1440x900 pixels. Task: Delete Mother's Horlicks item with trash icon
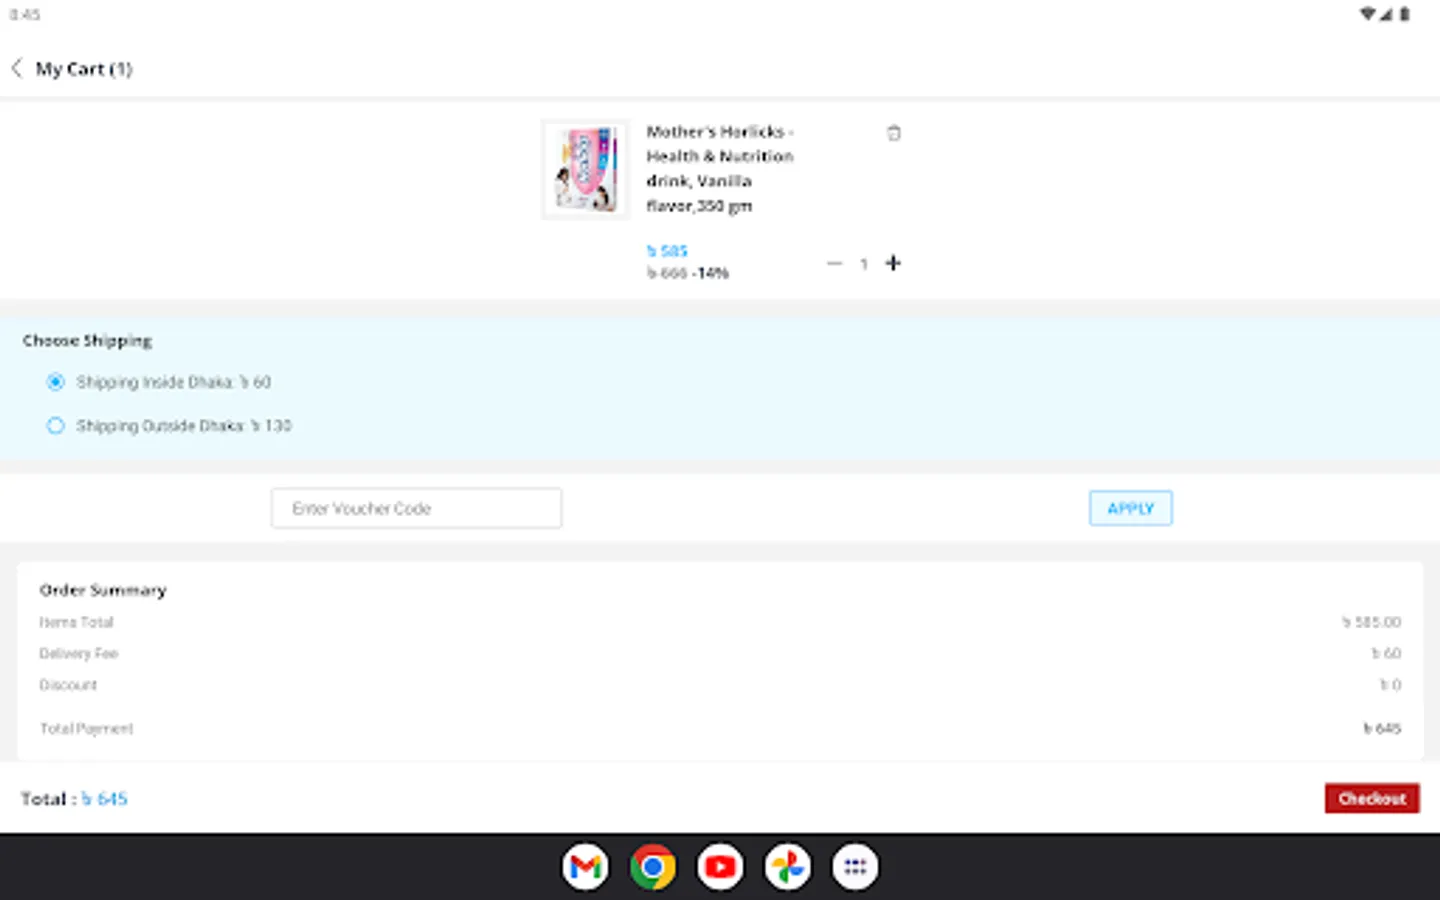click(894, 133)
